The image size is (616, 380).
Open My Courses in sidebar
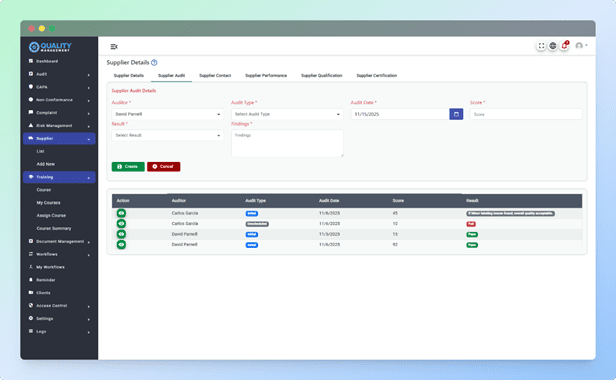[x=48, y=203]
